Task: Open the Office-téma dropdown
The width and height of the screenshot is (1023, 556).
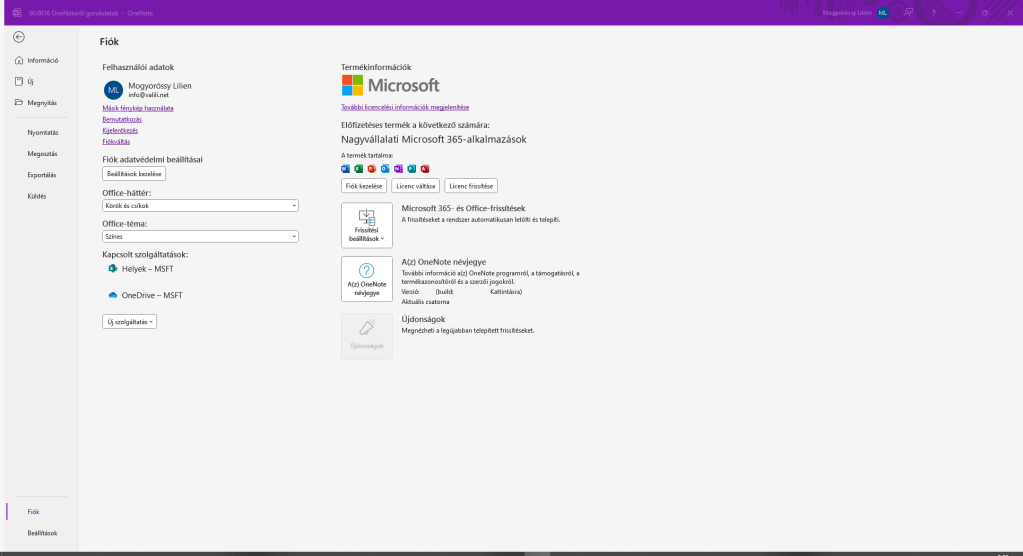Action: 200,237
